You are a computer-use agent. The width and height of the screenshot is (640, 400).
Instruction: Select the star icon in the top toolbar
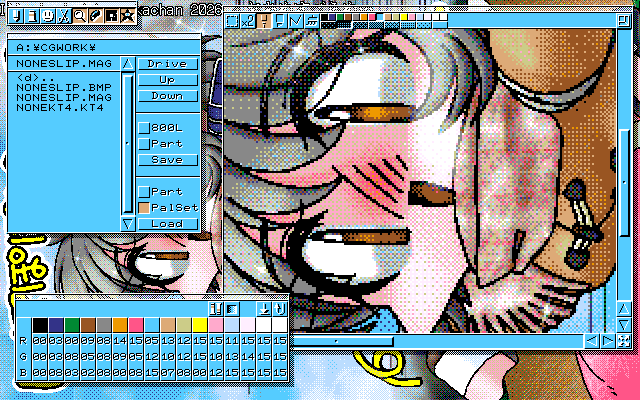127,15
